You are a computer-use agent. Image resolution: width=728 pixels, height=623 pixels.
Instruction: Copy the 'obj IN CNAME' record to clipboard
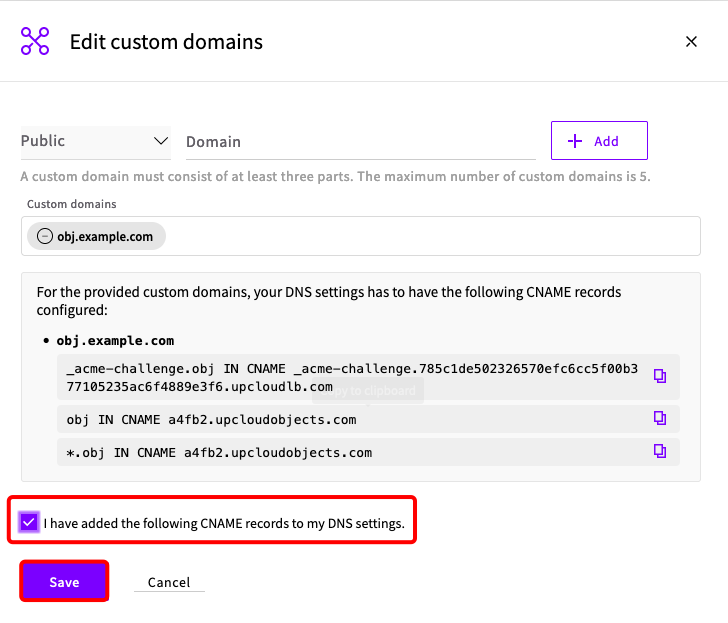click(x=660, y=418)
